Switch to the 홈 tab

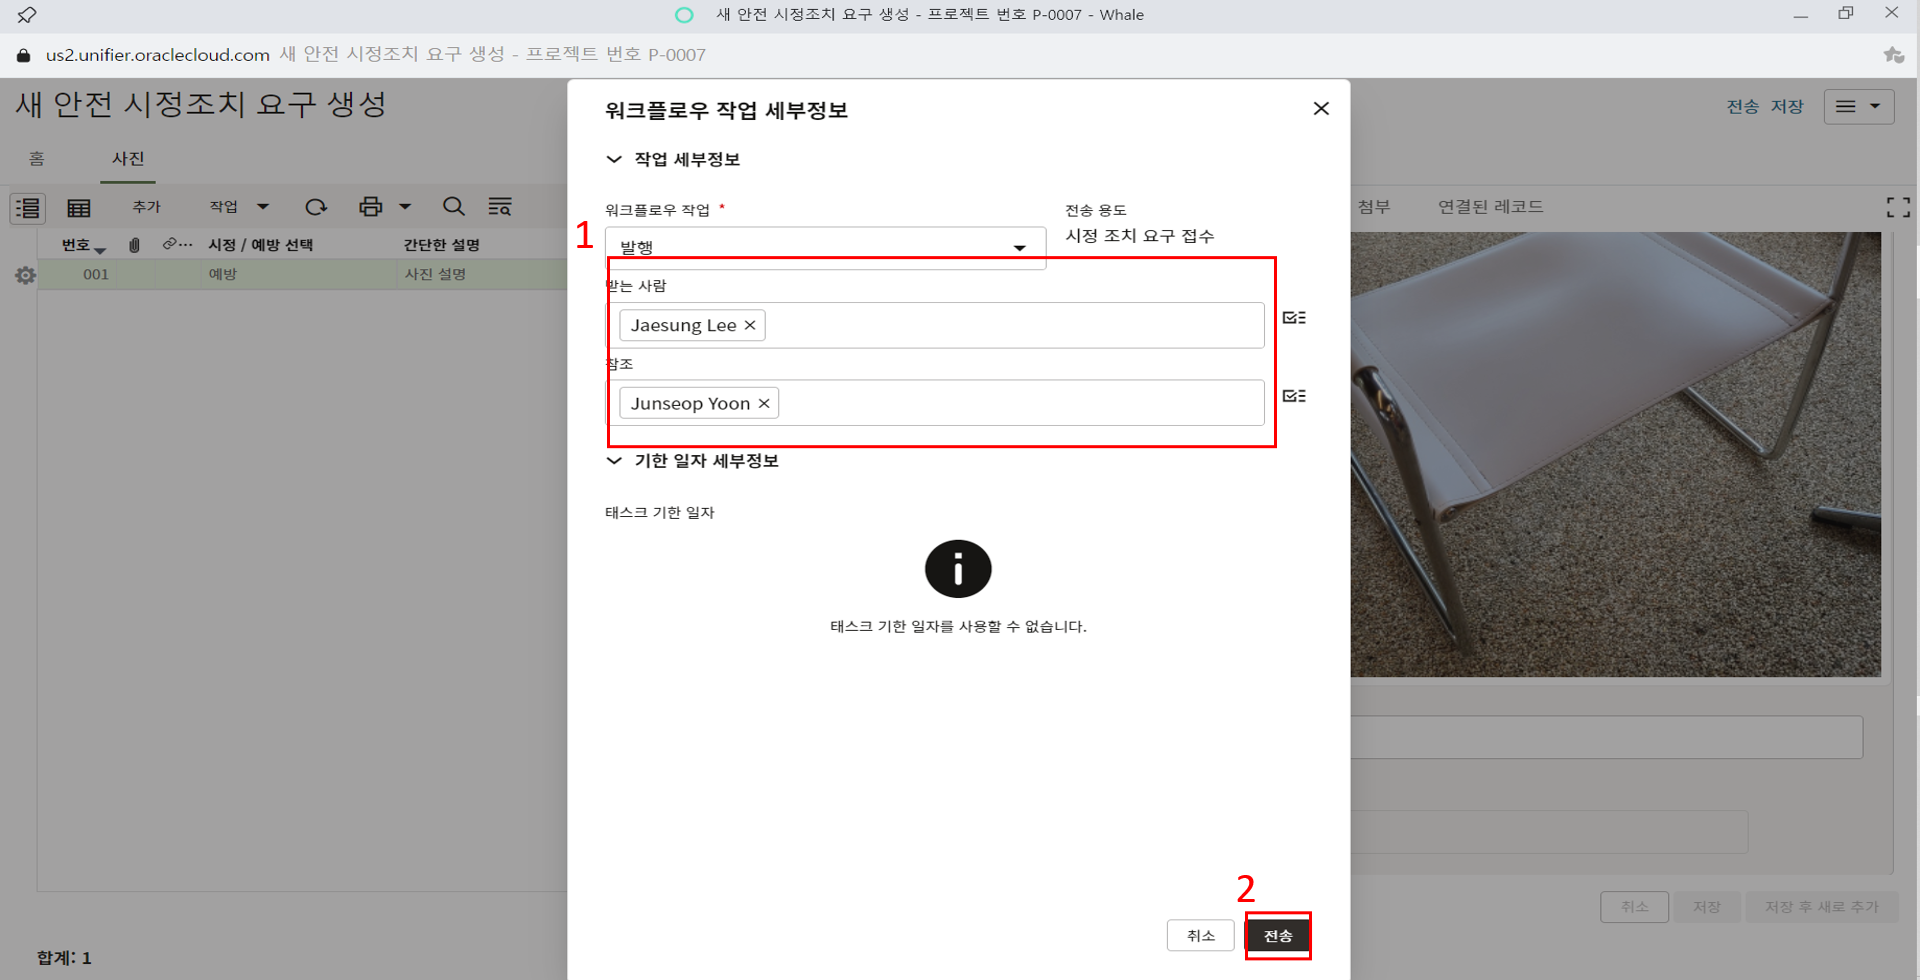[37, 159]
